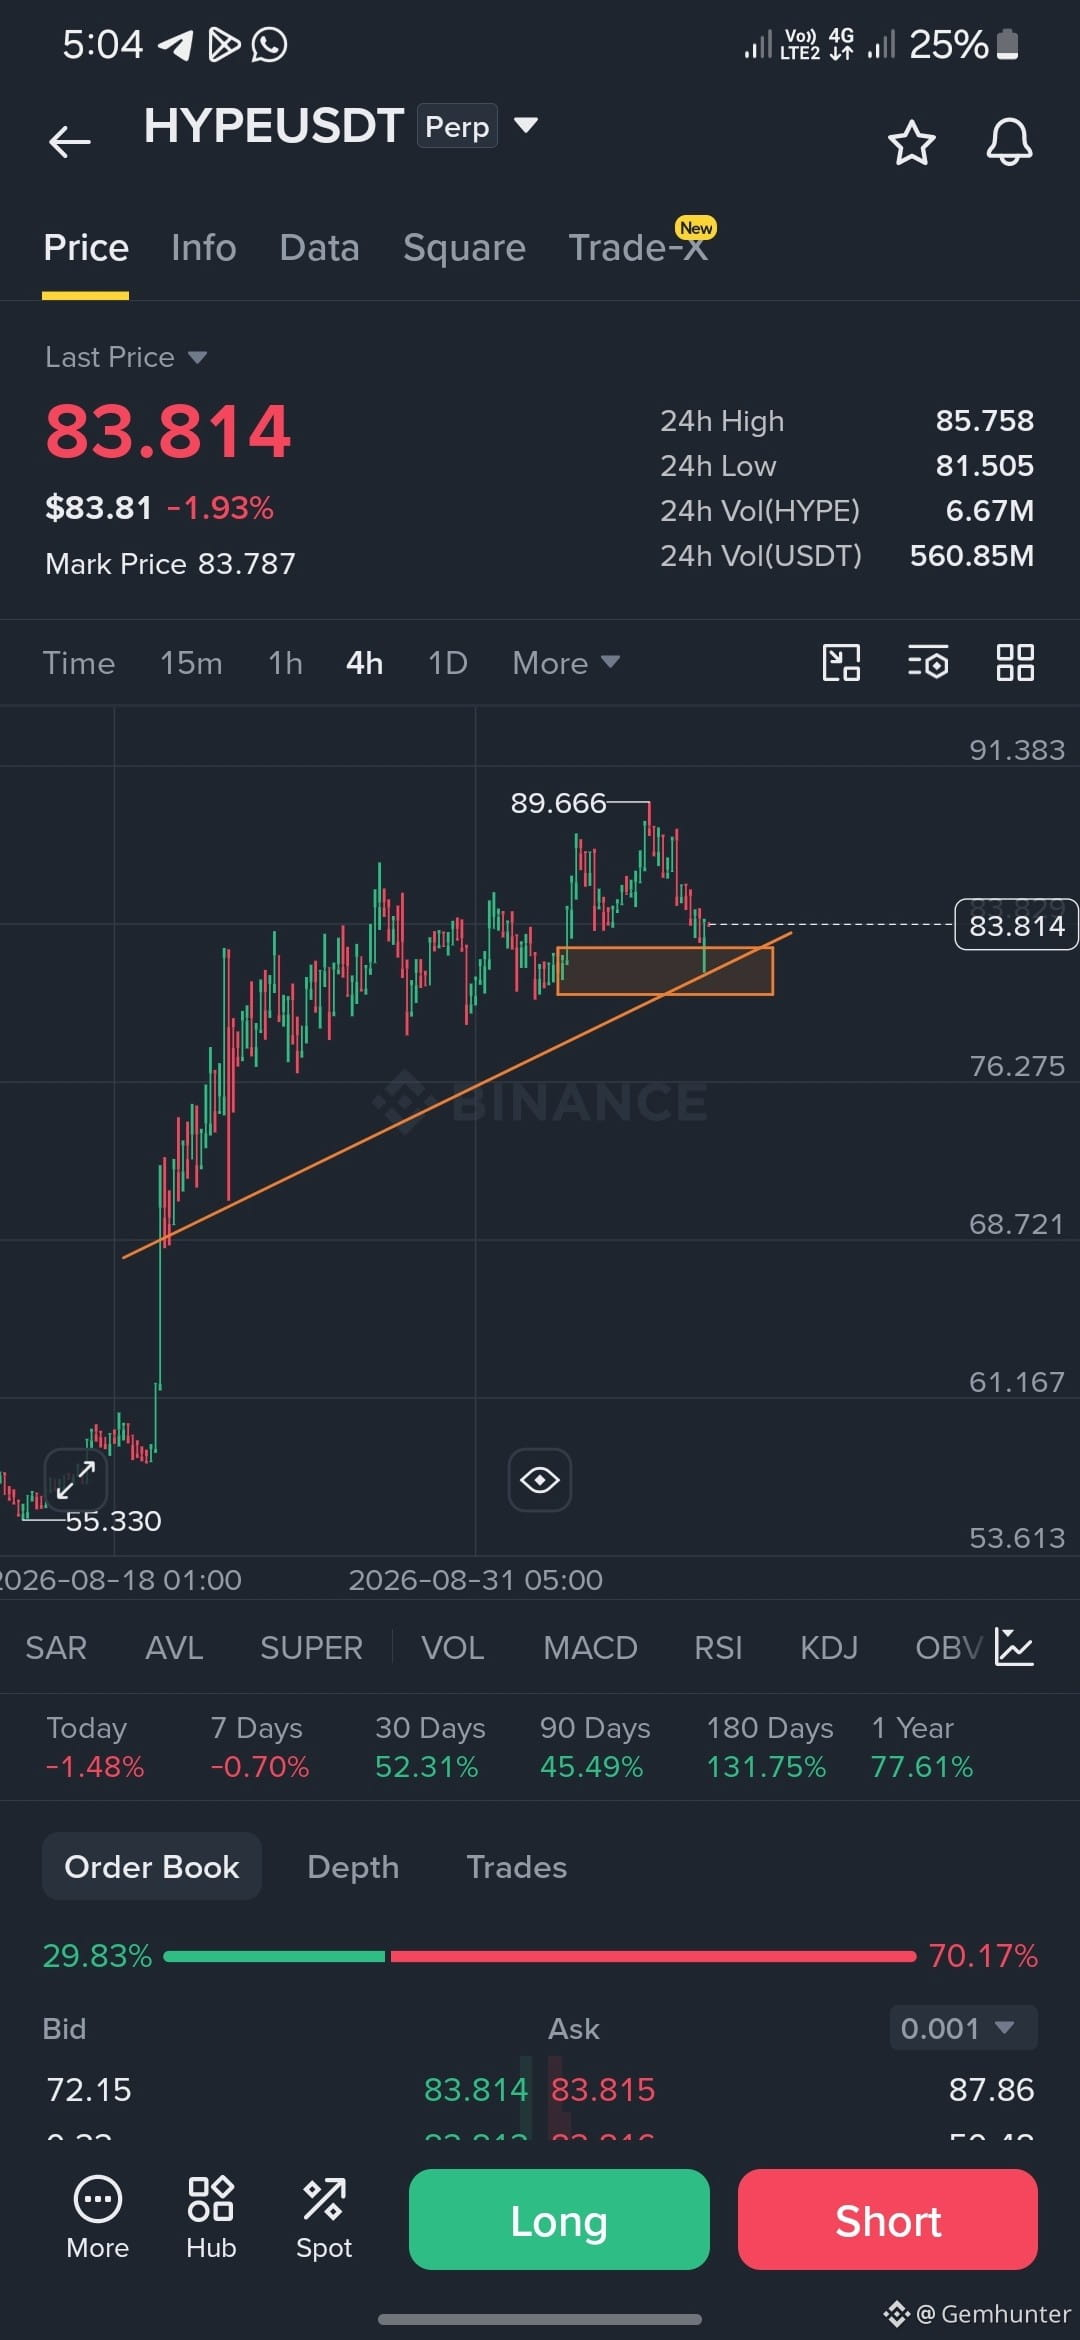Enable the RSI indicator
This screenshot has height=2340, width=1080.
click(x=718, y=1647)
